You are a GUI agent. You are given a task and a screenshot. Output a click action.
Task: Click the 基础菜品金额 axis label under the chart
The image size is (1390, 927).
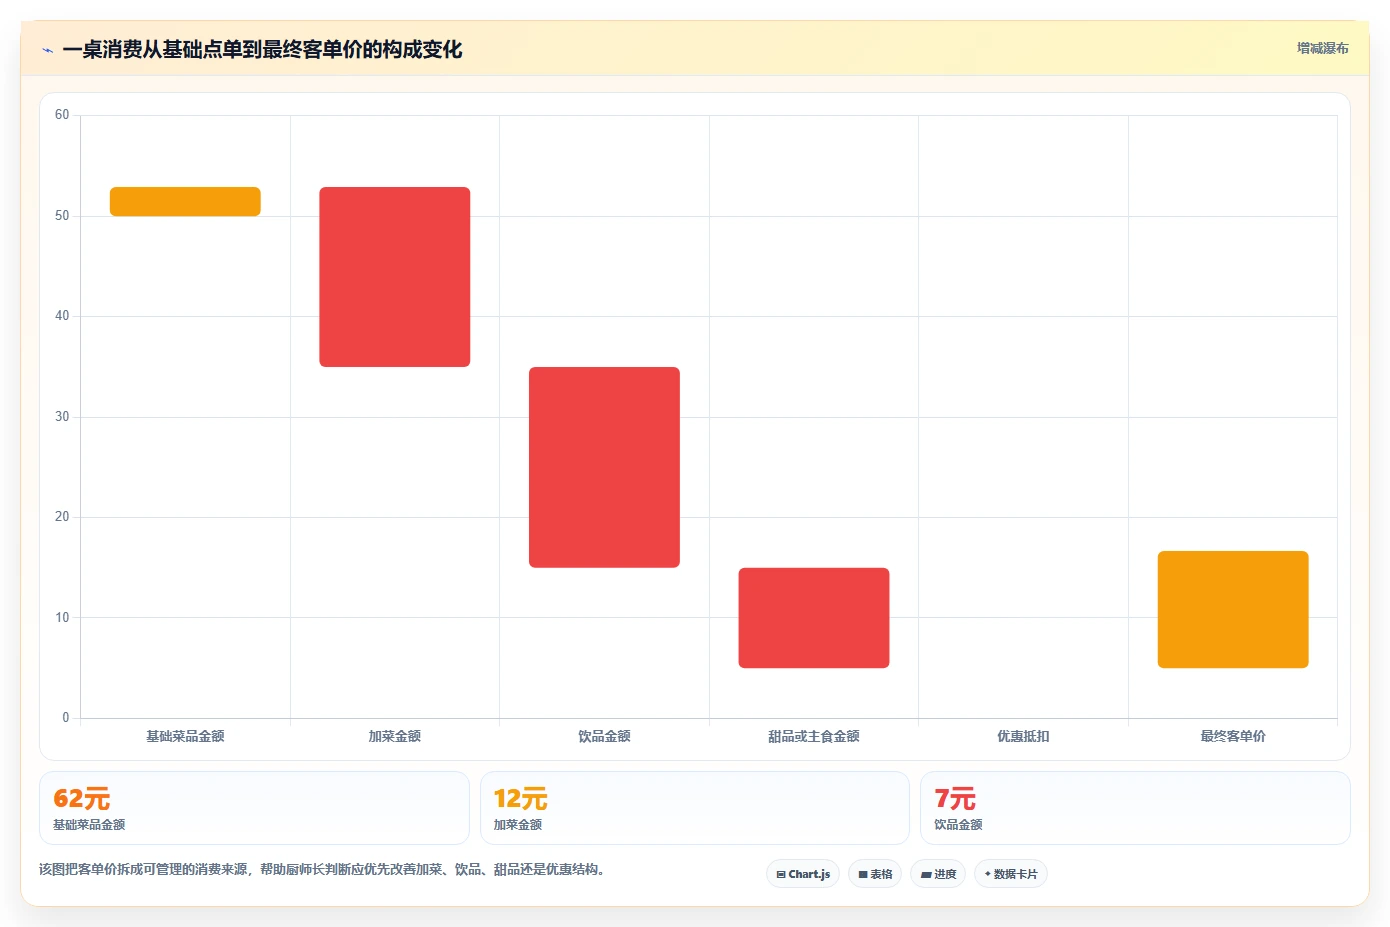tap(185, 736)
